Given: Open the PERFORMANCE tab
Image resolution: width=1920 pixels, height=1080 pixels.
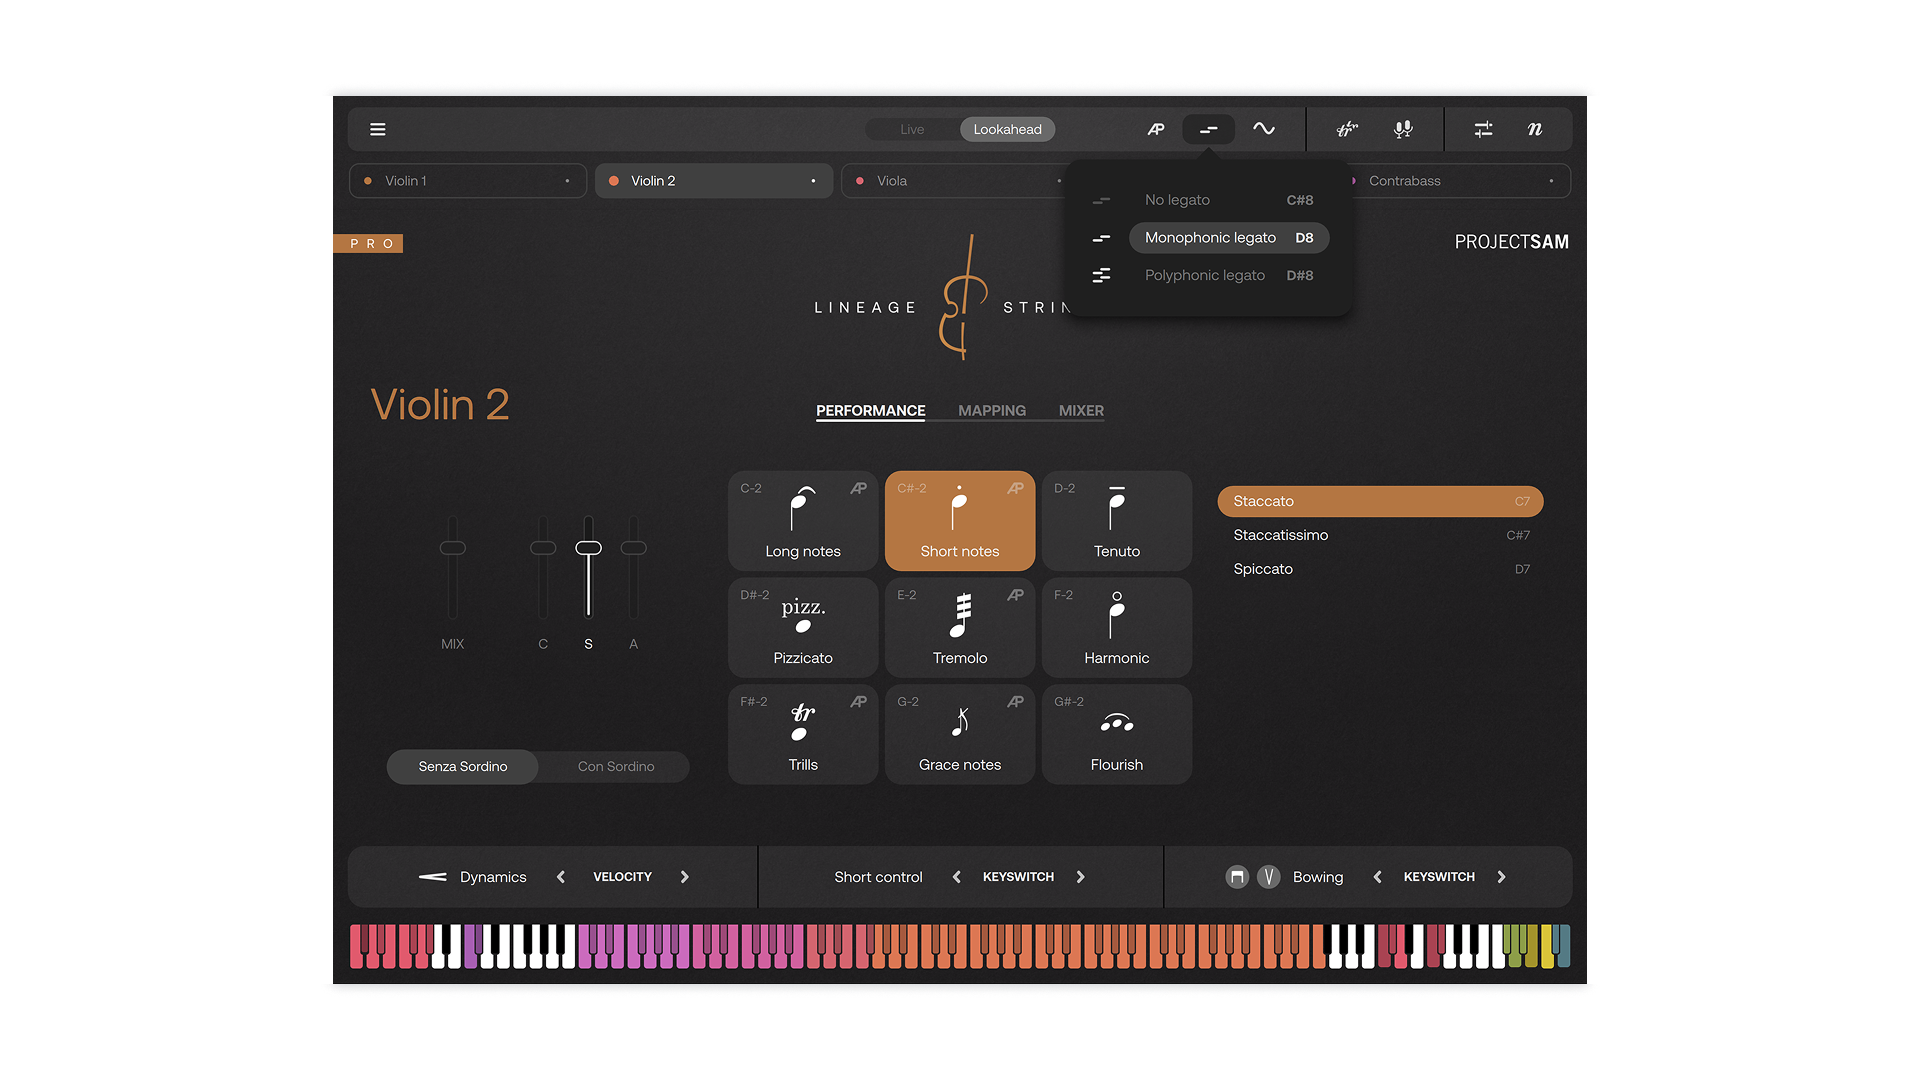Looking at the screenshot, I should (870, 411).
